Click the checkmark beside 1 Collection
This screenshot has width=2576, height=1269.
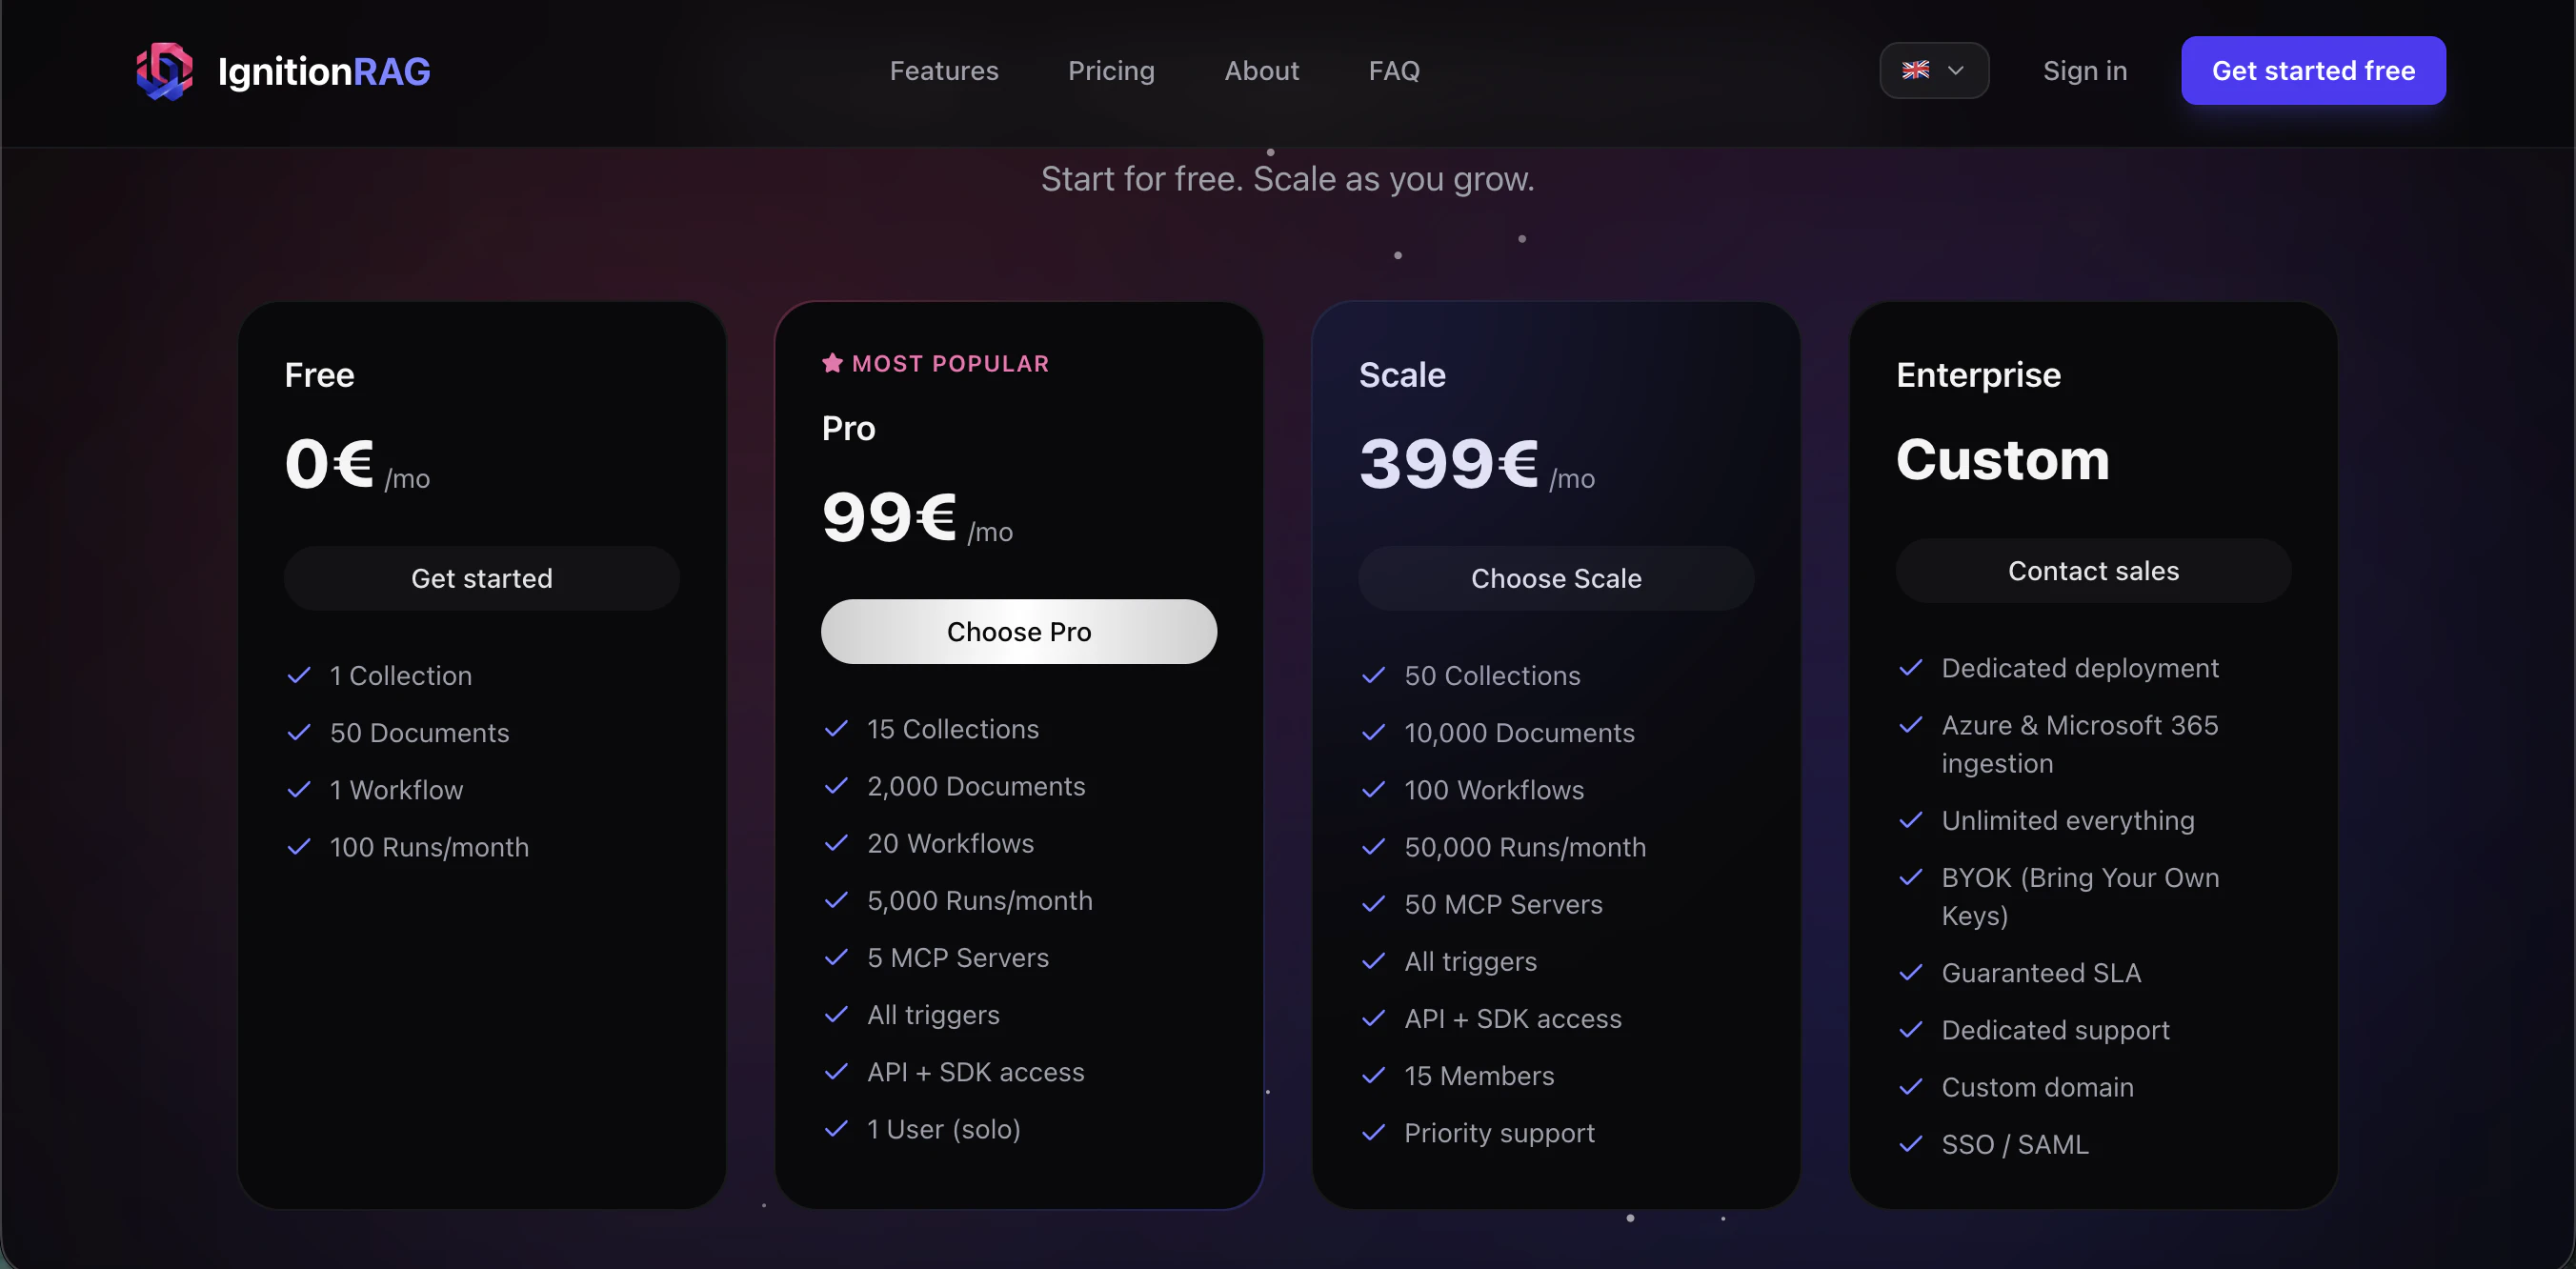tap(298, 676)
